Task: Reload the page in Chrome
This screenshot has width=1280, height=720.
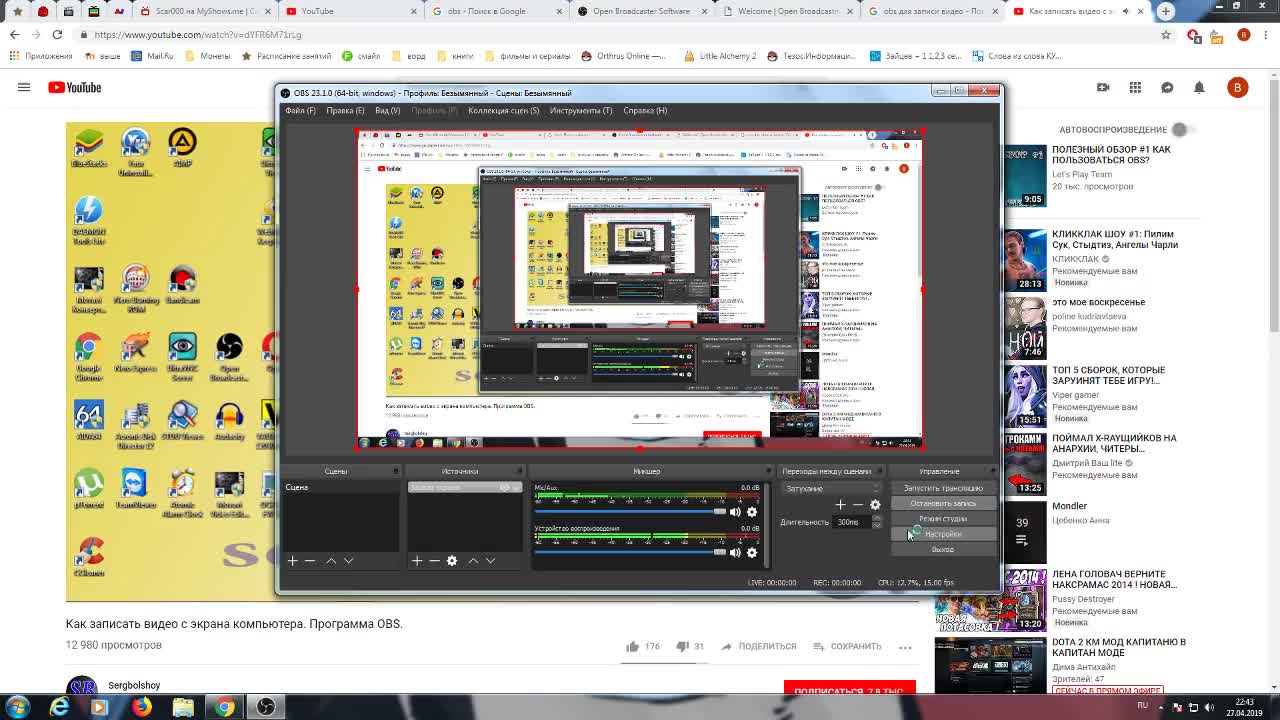Action: (x=57, y=34)
